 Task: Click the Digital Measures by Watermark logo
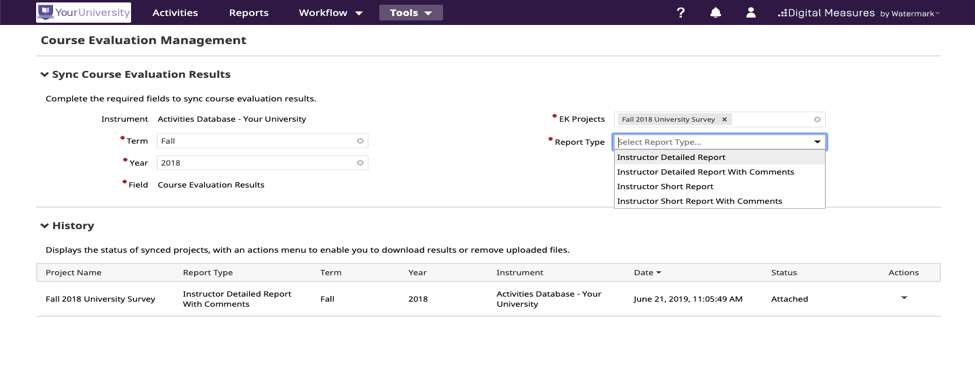[858, 13]
